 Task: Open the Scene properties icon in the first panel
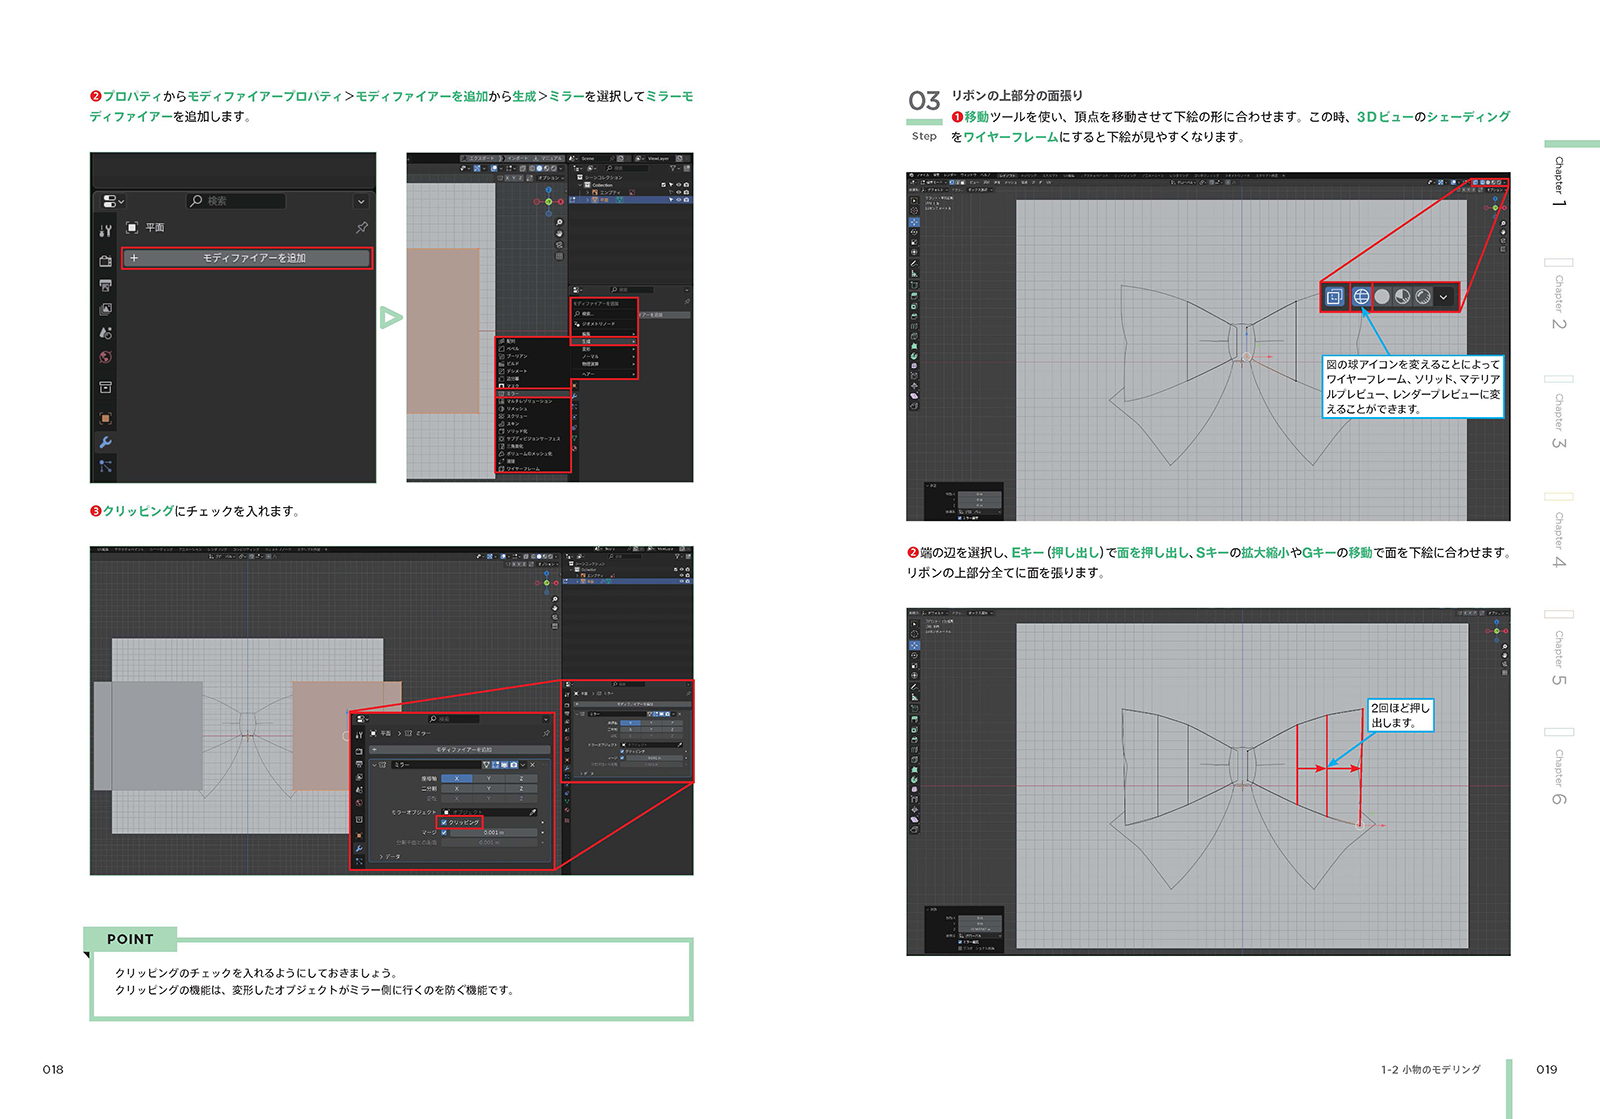tap(105, 333)
